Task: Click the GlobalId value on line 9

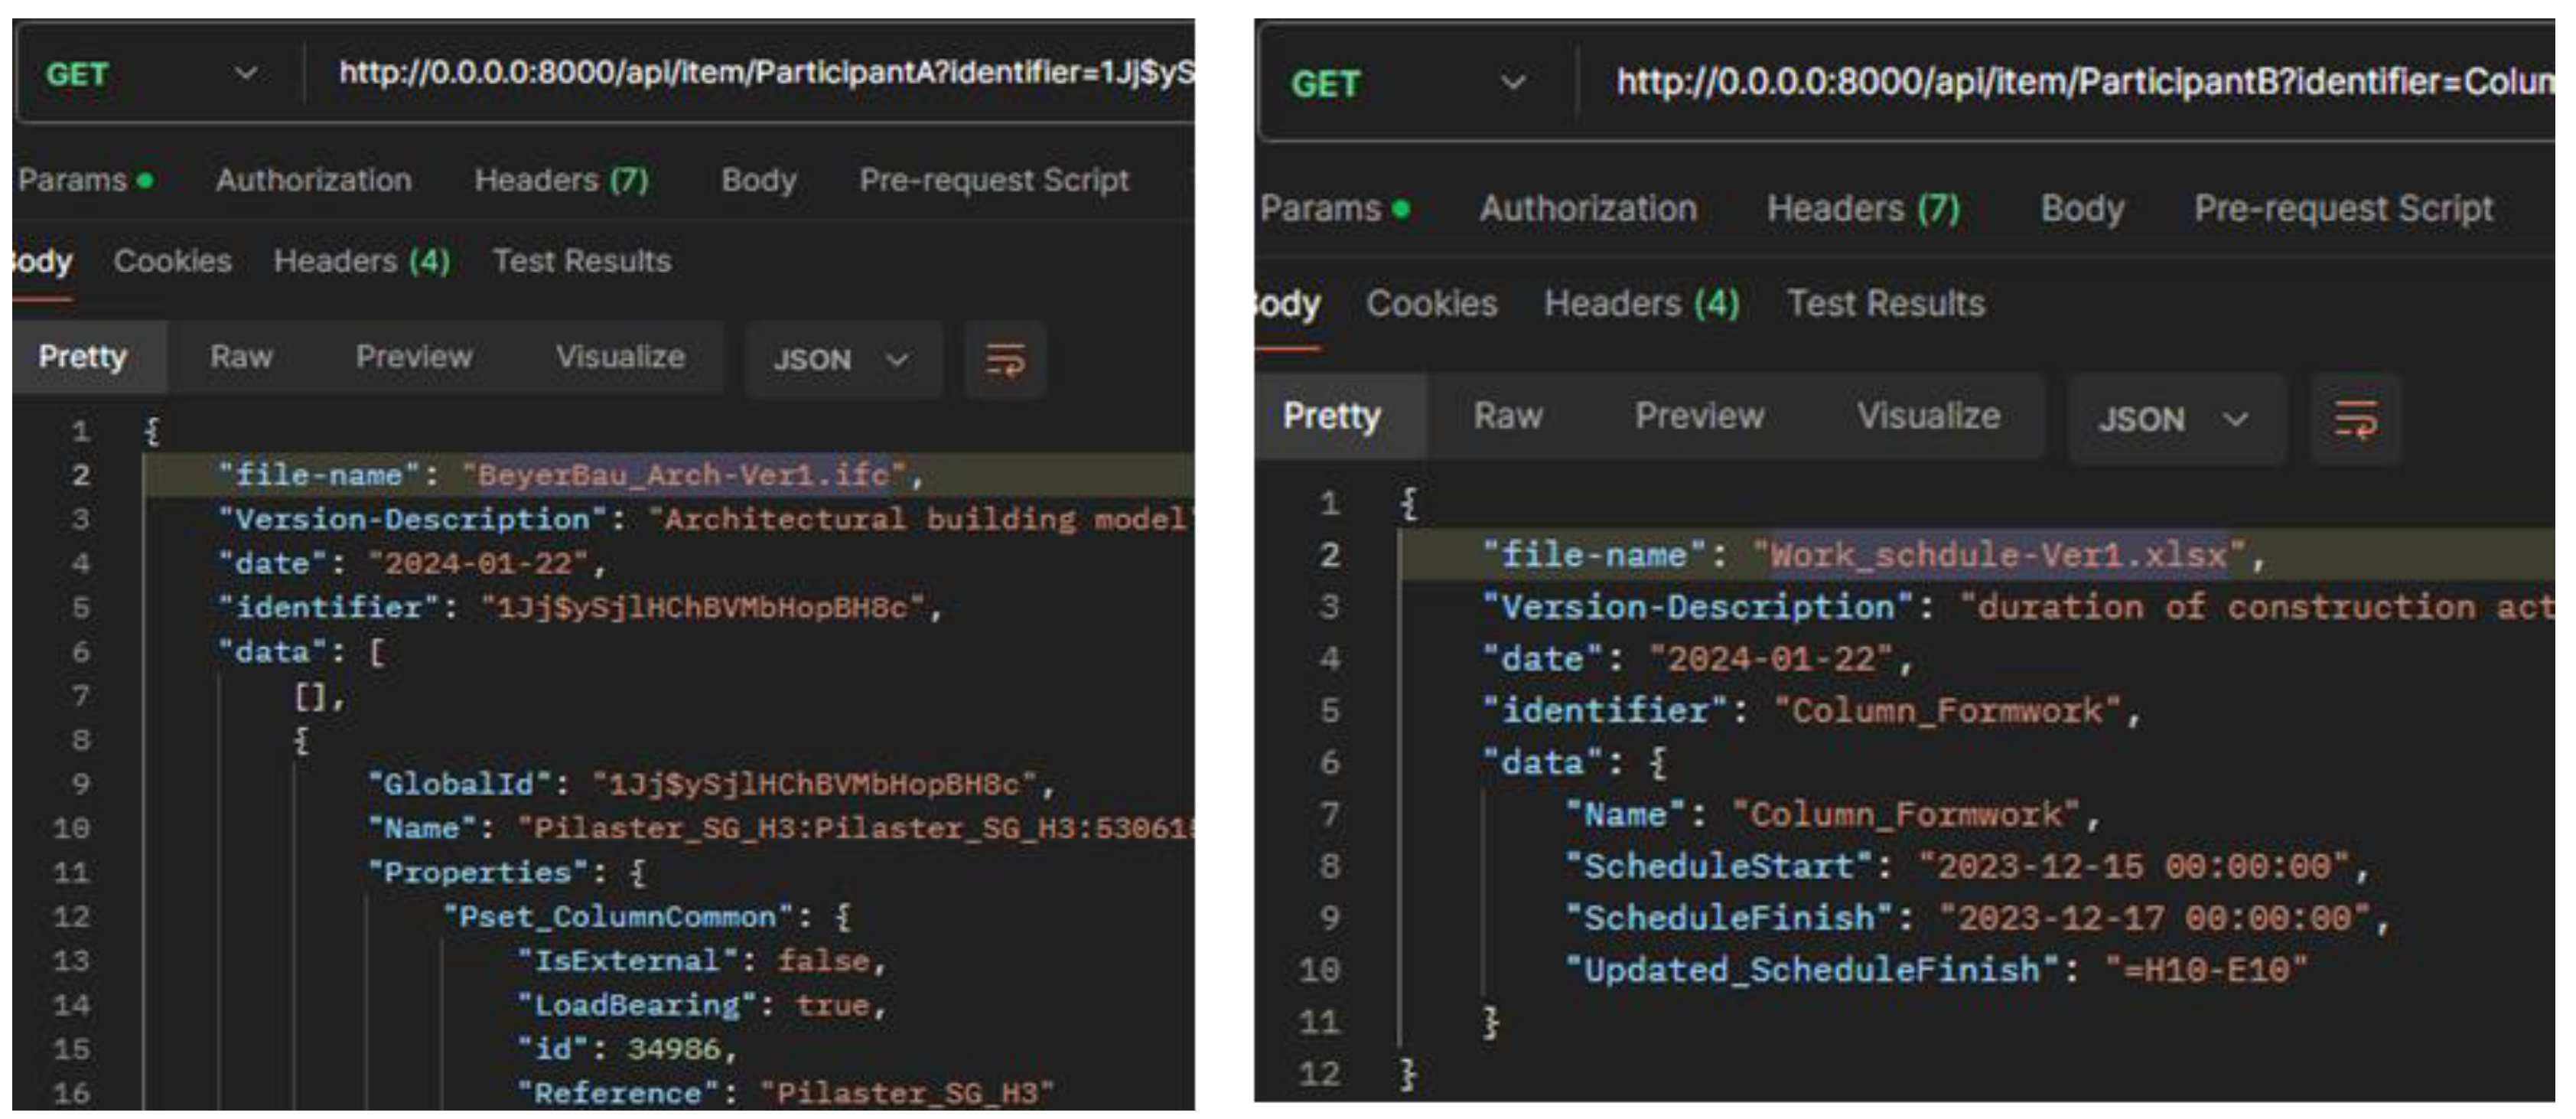Action: [815, 784]
